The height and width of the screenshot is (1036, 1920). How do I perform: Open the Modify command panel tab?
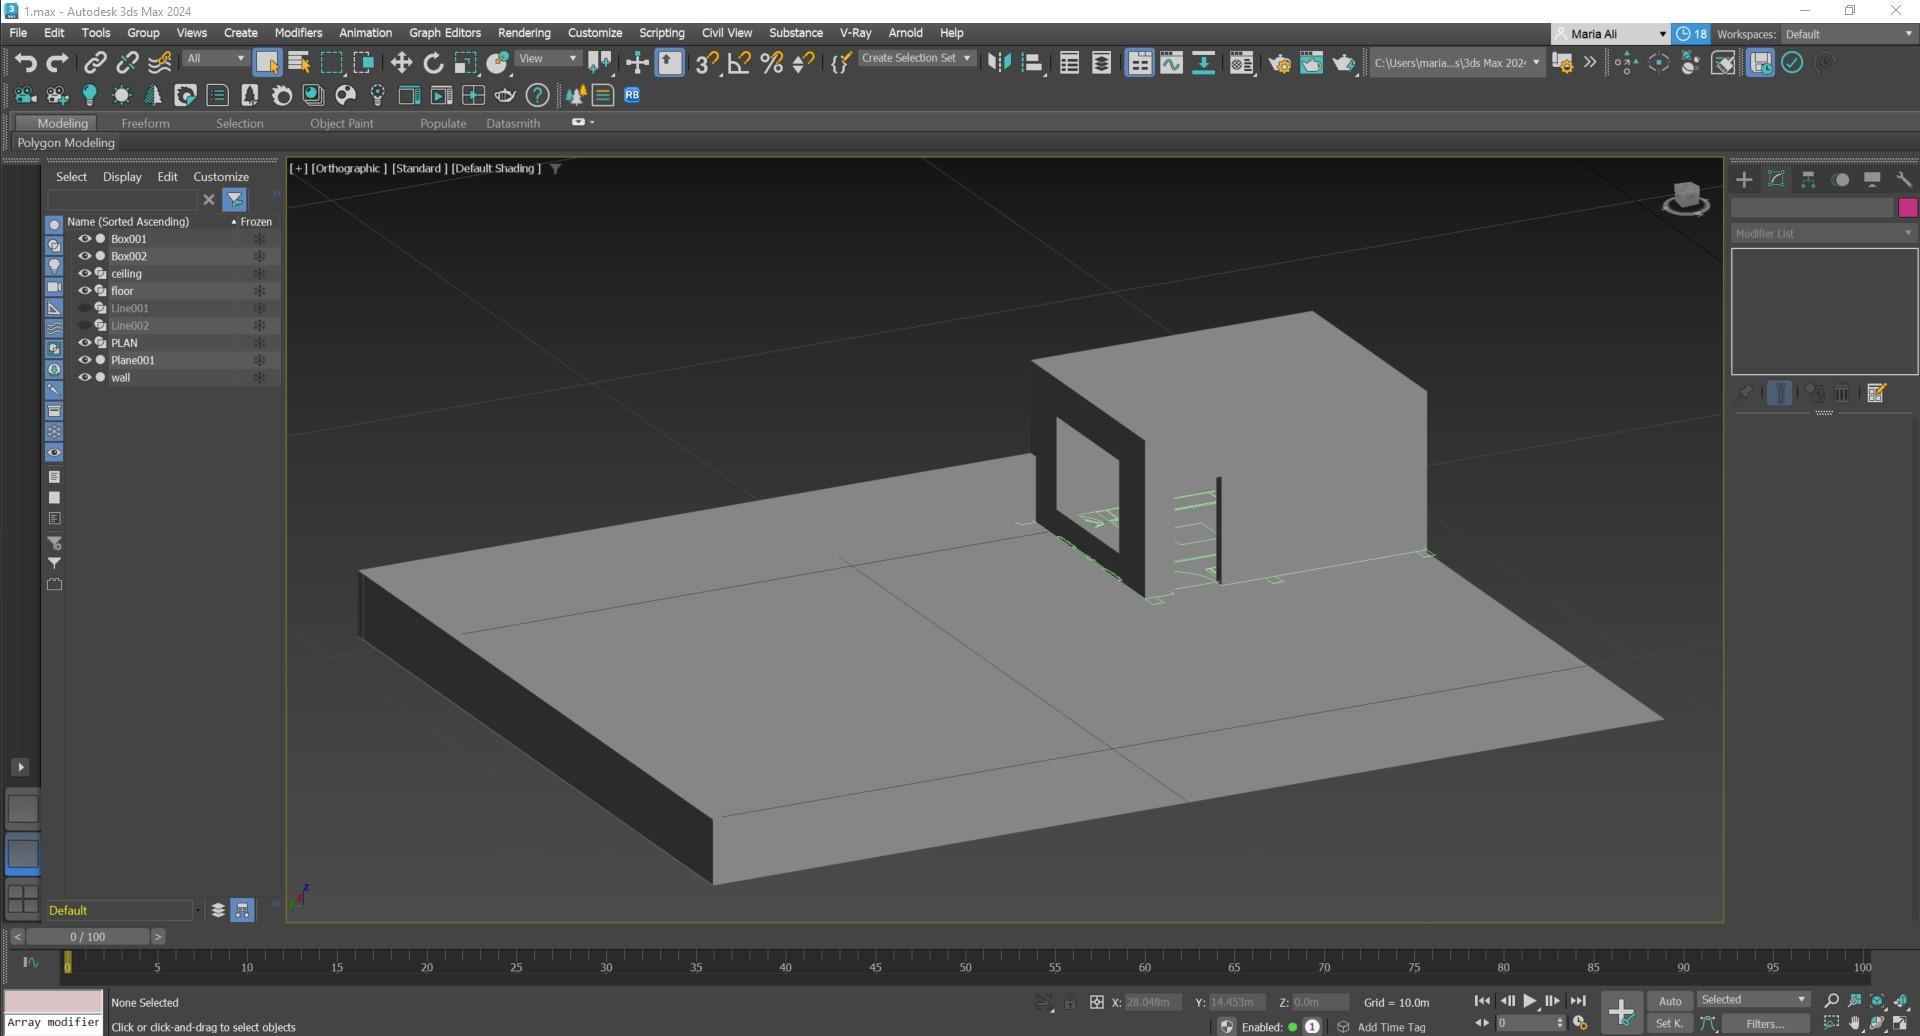[x=1776, y=179]
